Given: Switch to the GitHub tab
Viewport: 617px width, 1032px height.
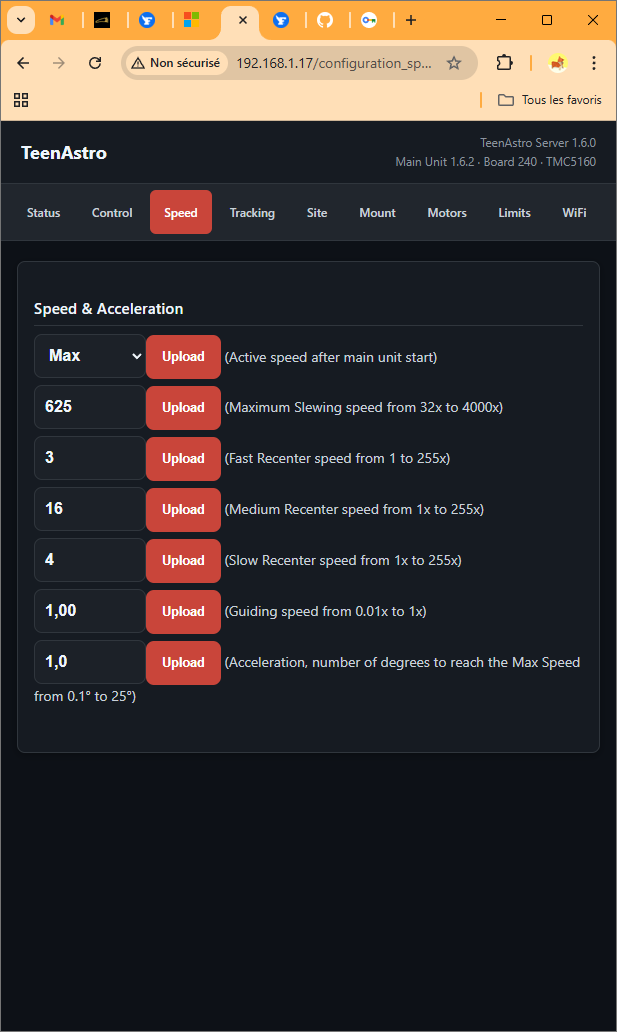Looking at the screenshot, I should pyautogui.click(x=325, y=20).
